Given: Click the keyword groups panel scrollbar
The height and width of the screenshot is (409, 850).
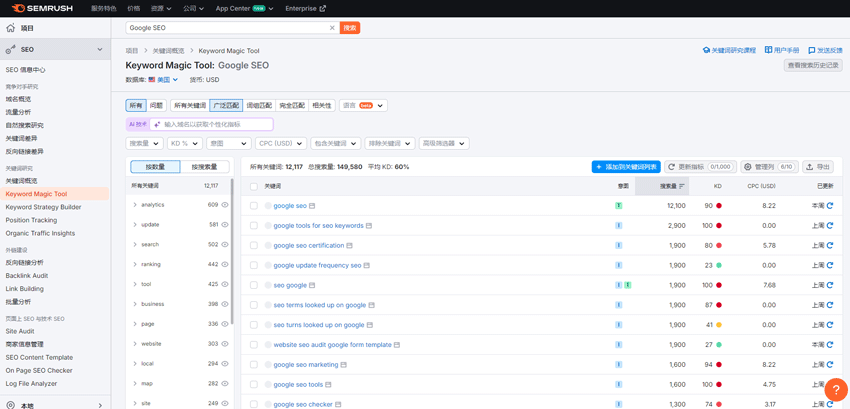Looking at the screenshot, I should coord(232,252).
